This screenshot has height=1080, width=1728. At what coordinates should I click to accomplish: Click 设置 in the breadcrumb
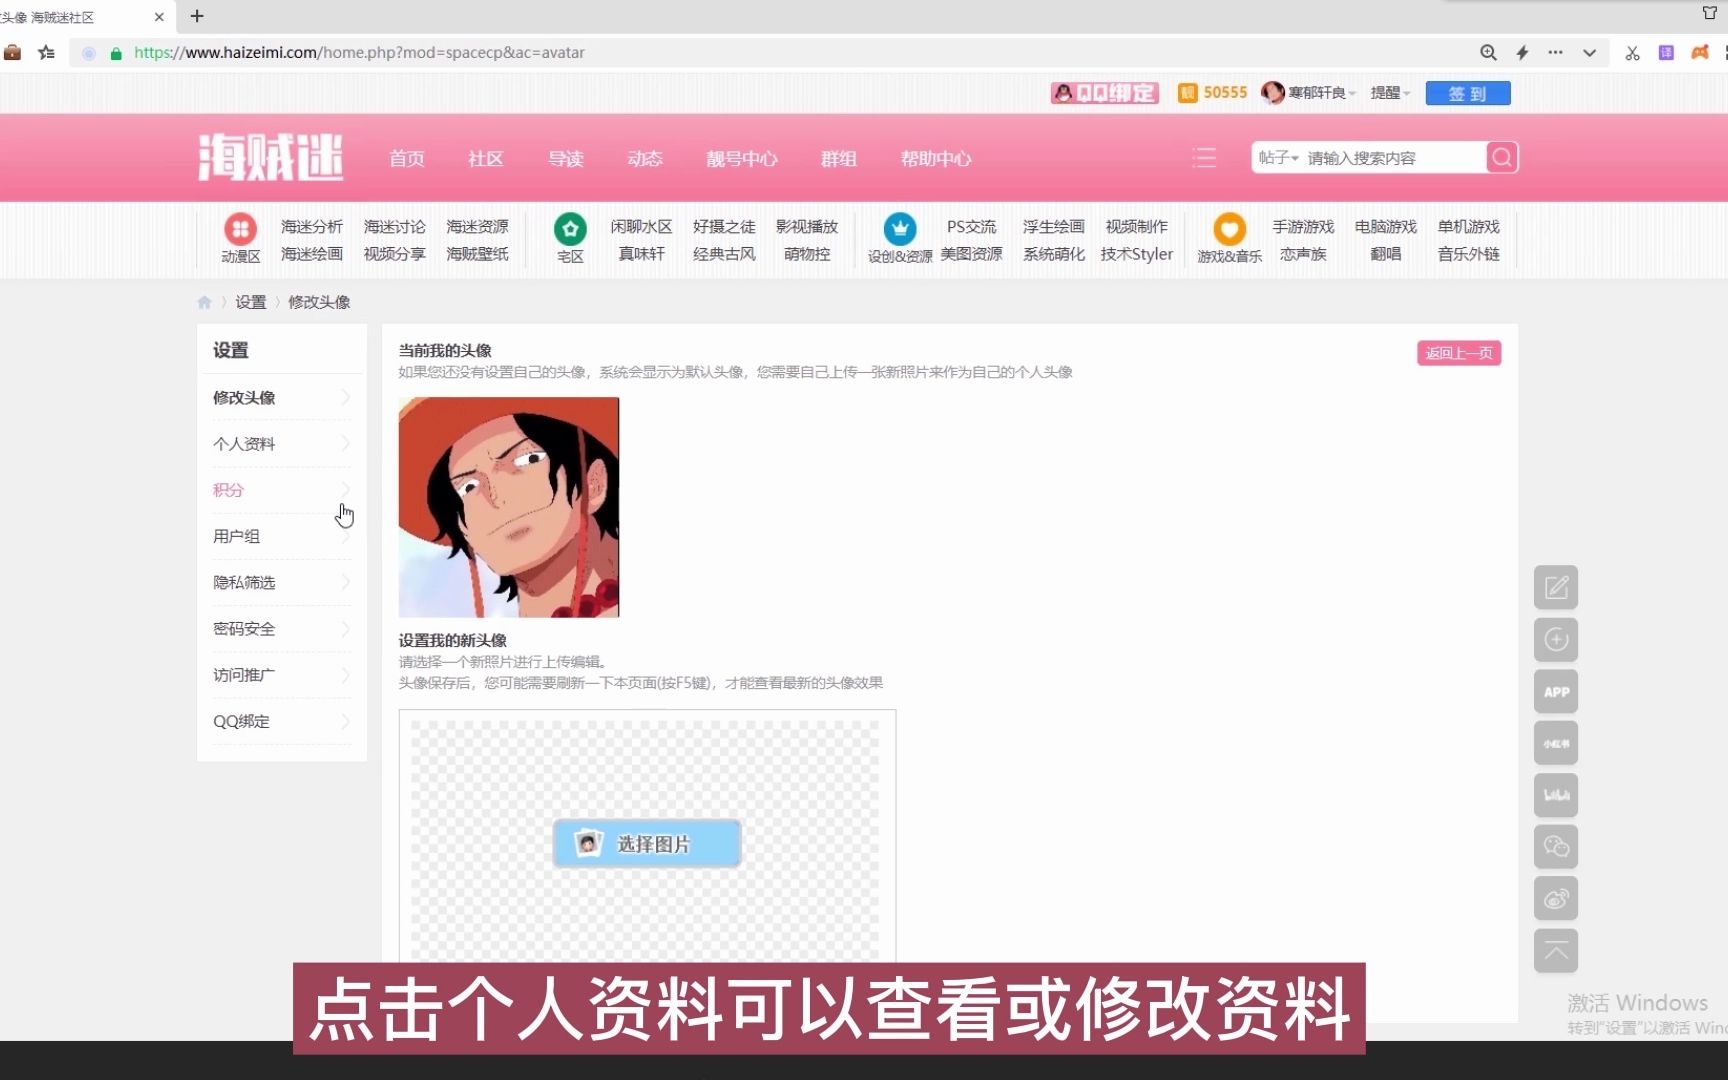click(x=251, y=302)
